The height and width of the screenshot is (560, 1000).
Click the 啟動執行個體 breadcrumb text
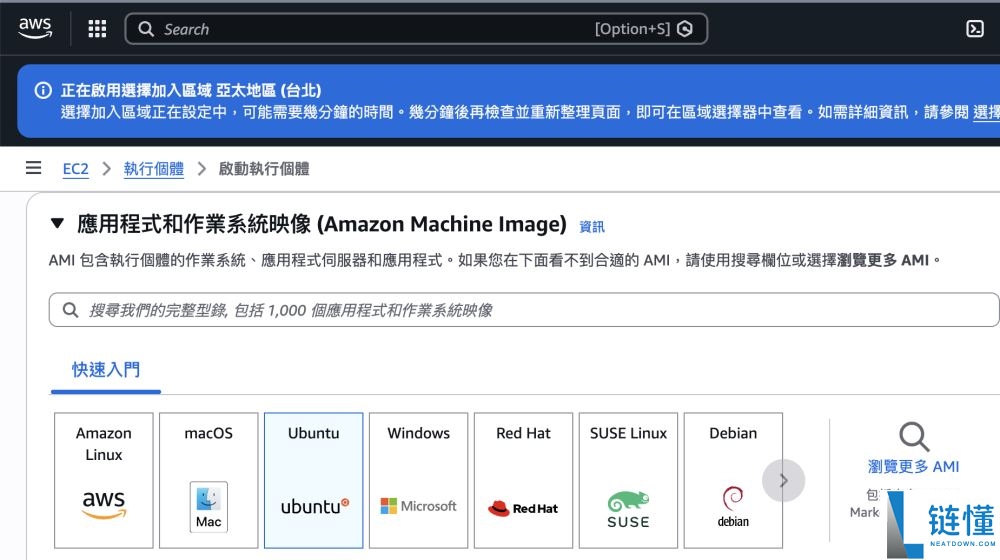pyautogui.click(x=264, y=169)
